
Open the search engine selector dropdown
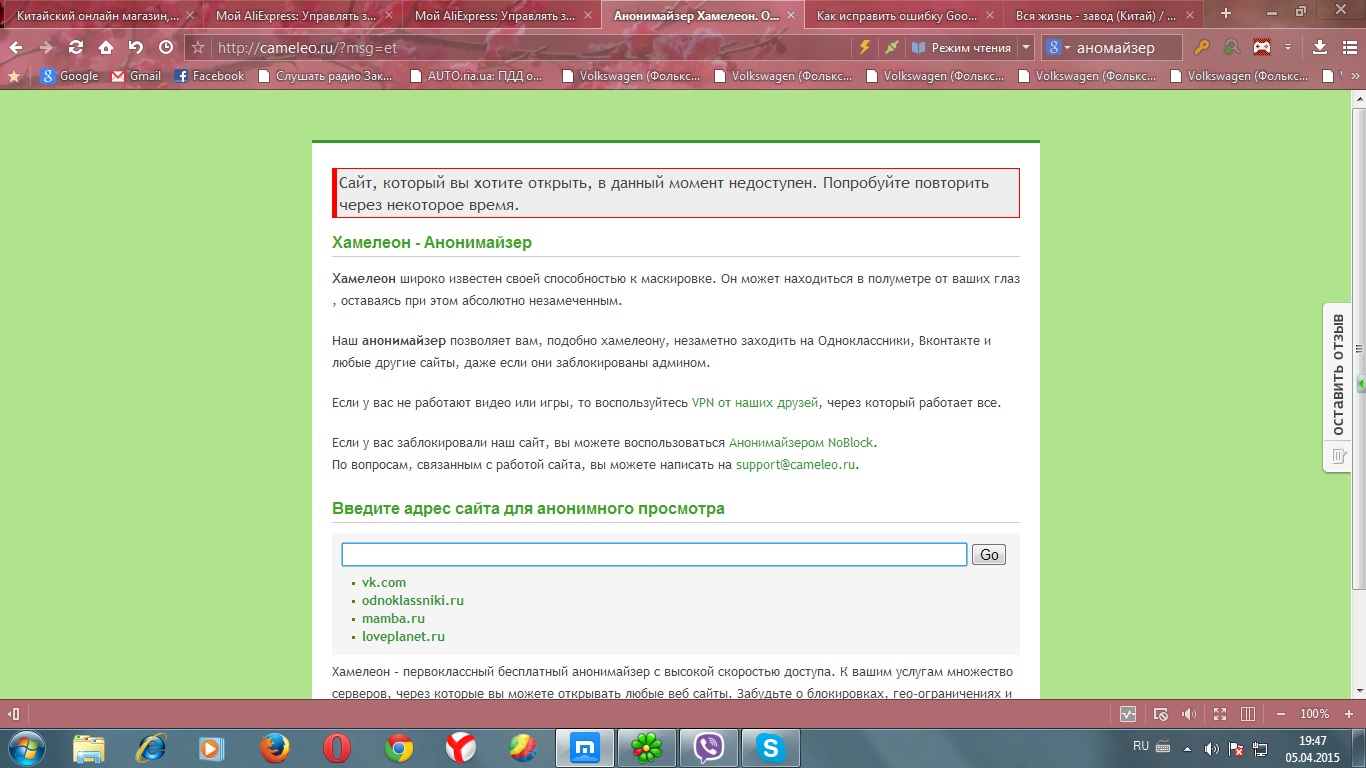pos(1058,47)
